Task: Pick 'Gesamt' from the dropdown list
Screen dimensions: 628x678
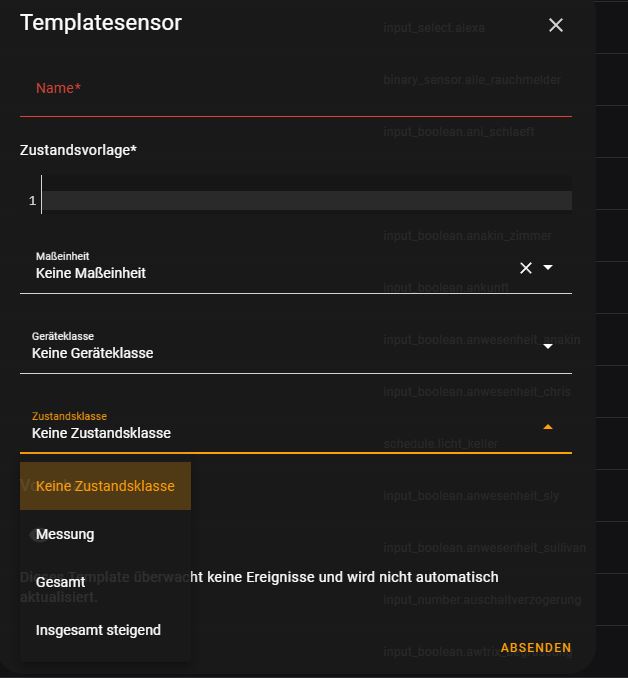Action: (x=60, y=582)
